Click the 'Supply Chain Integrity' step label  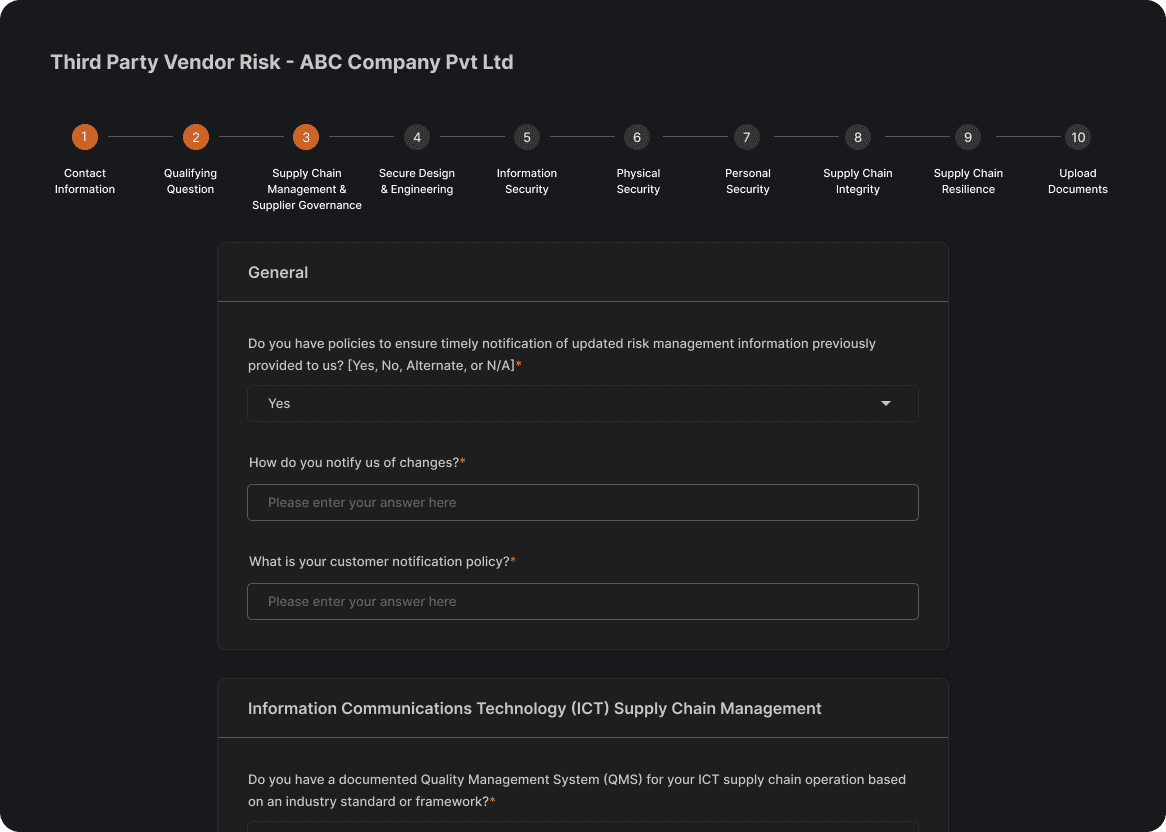tap(857, 181)
